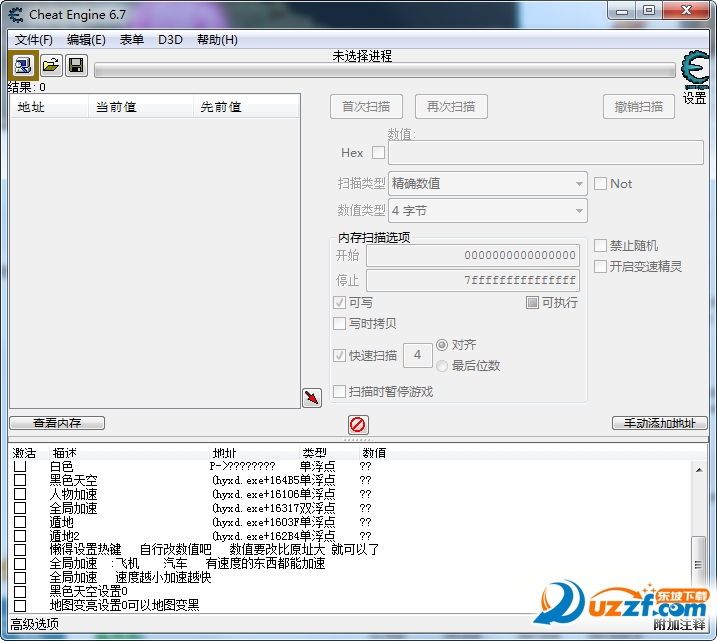Image resolution: width=717 pixels, height=641 pixels.
Task: Click the 先前值 column header
Action: tap(246, 107)
